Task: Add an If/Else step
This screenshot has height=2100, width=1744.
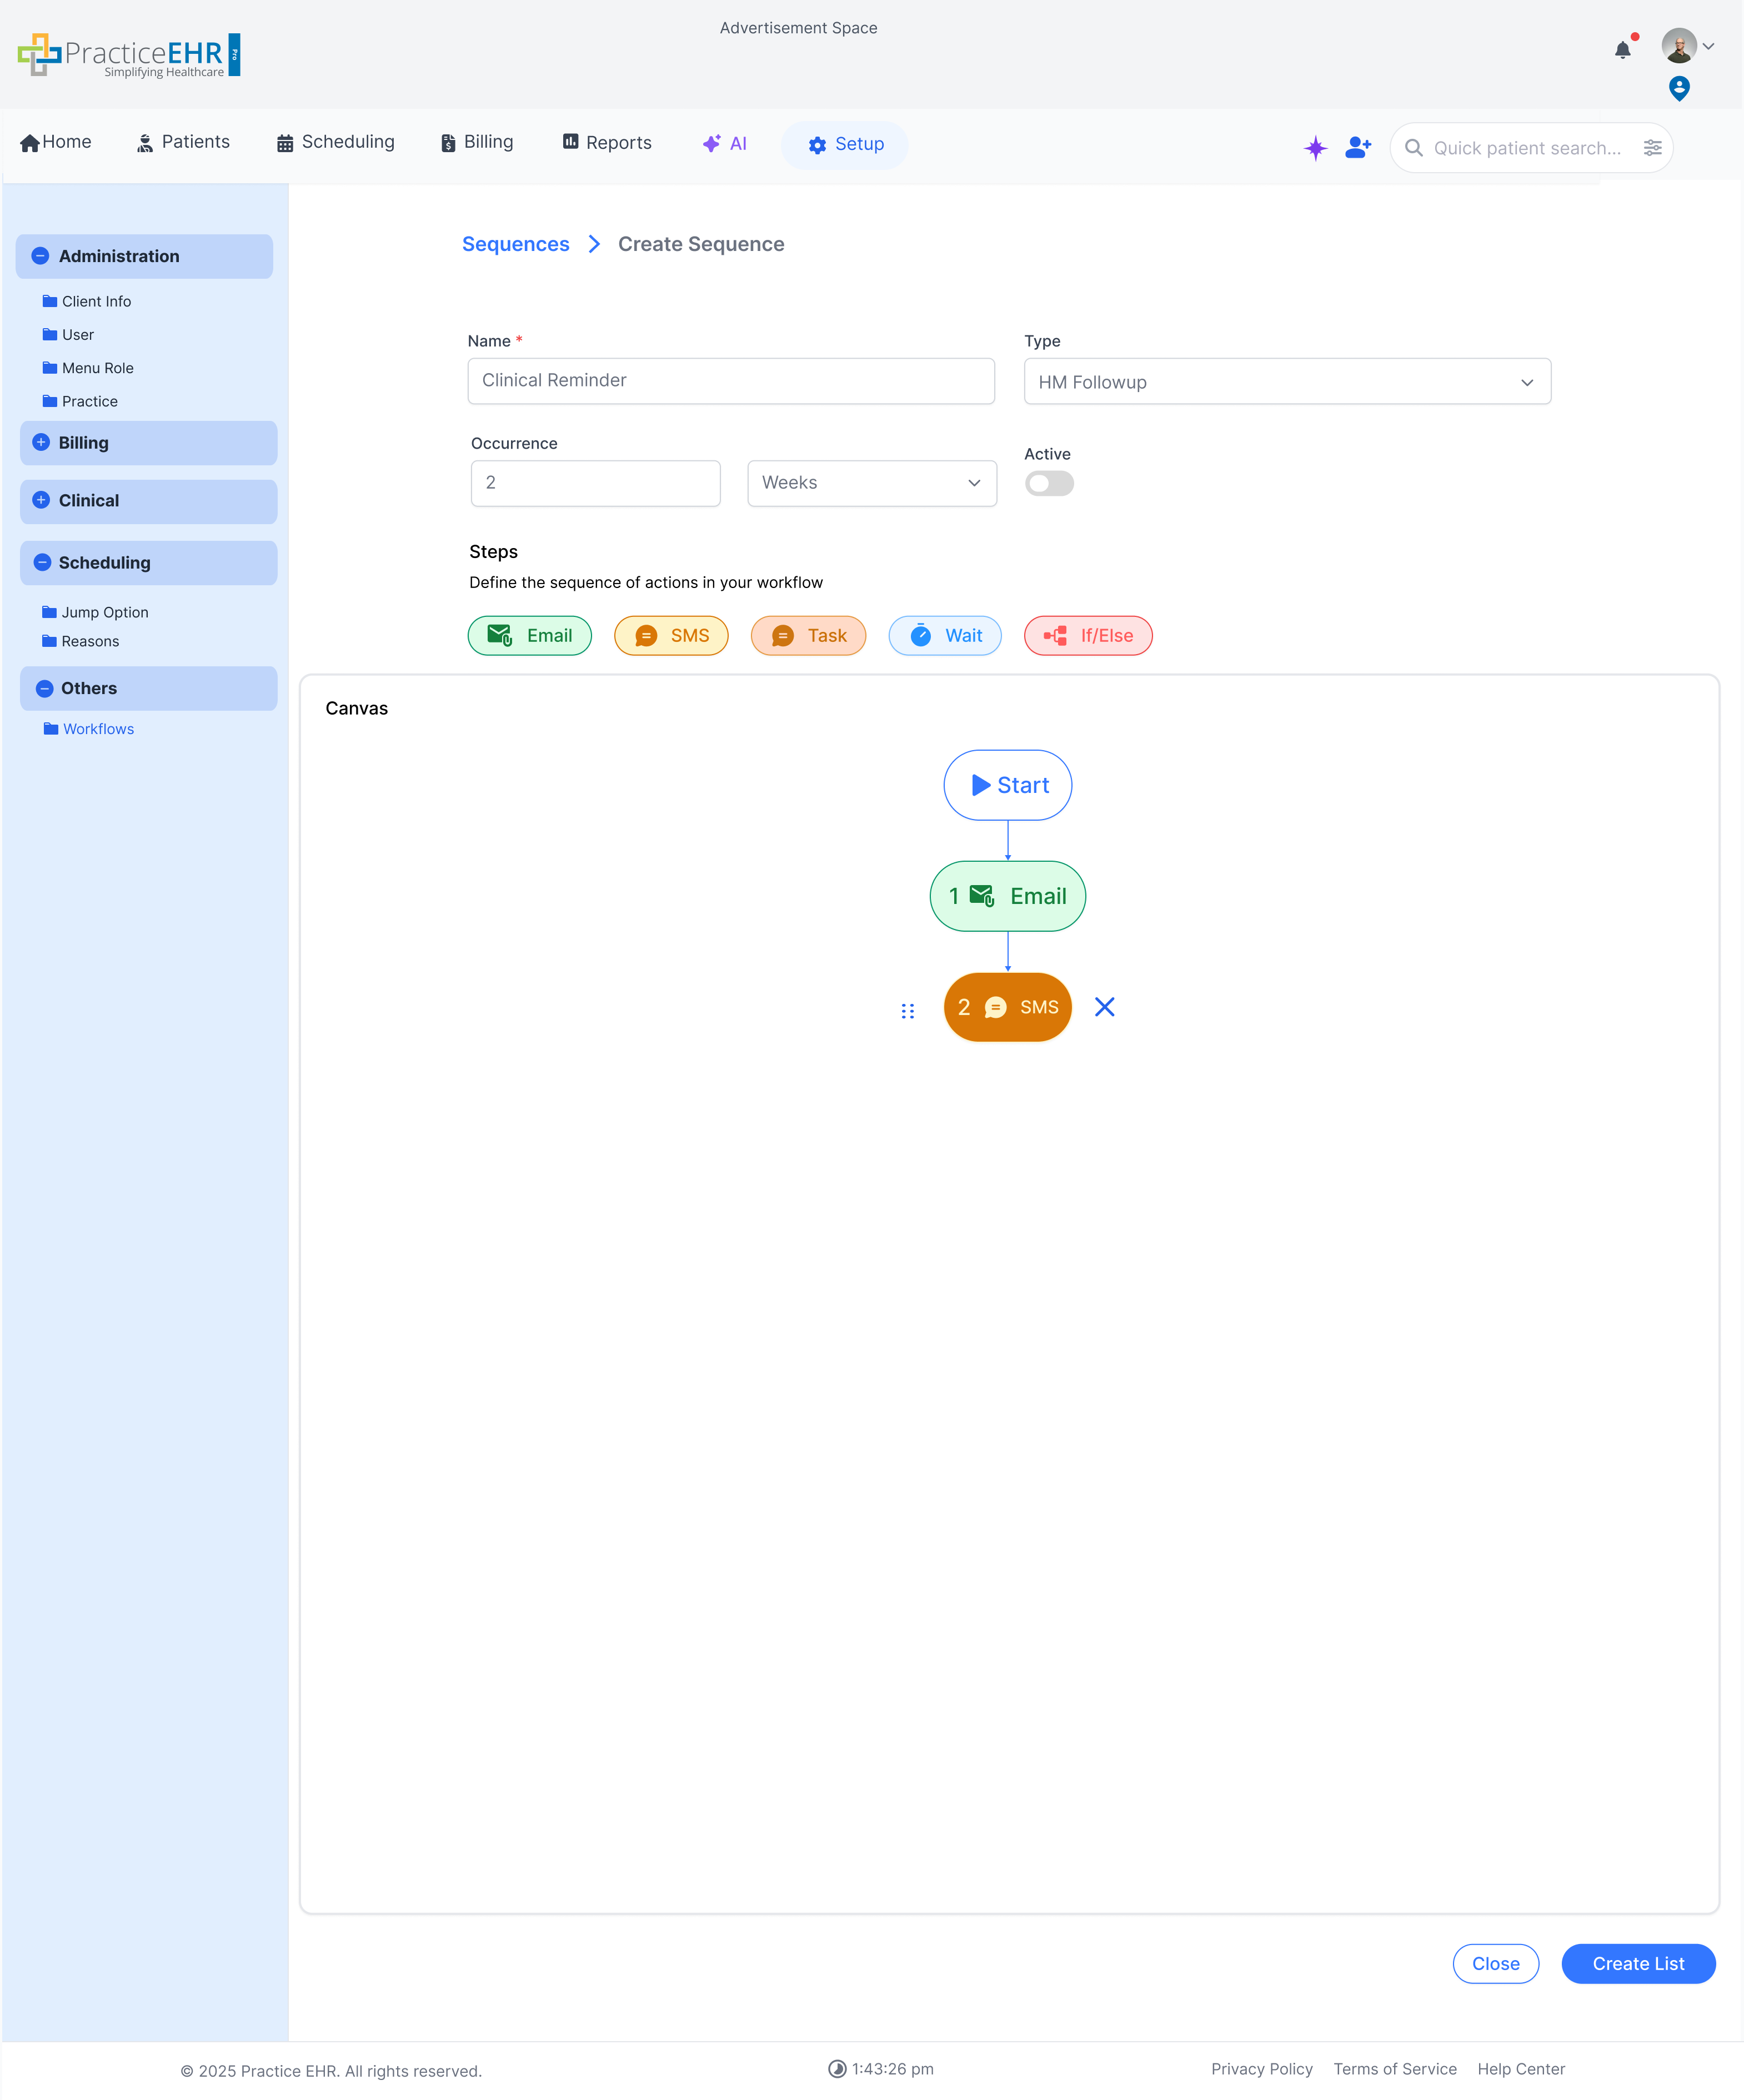Action: click(x=1087, y=636)
